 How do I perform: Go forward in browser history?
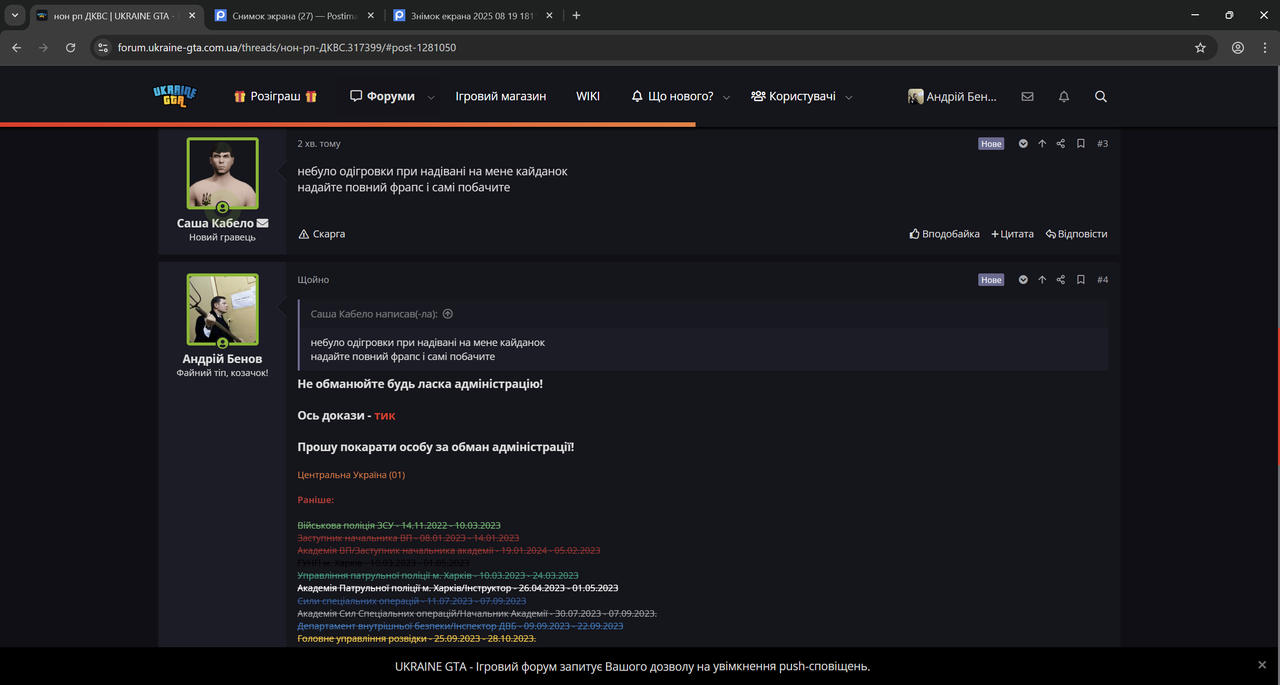point(43,47)
